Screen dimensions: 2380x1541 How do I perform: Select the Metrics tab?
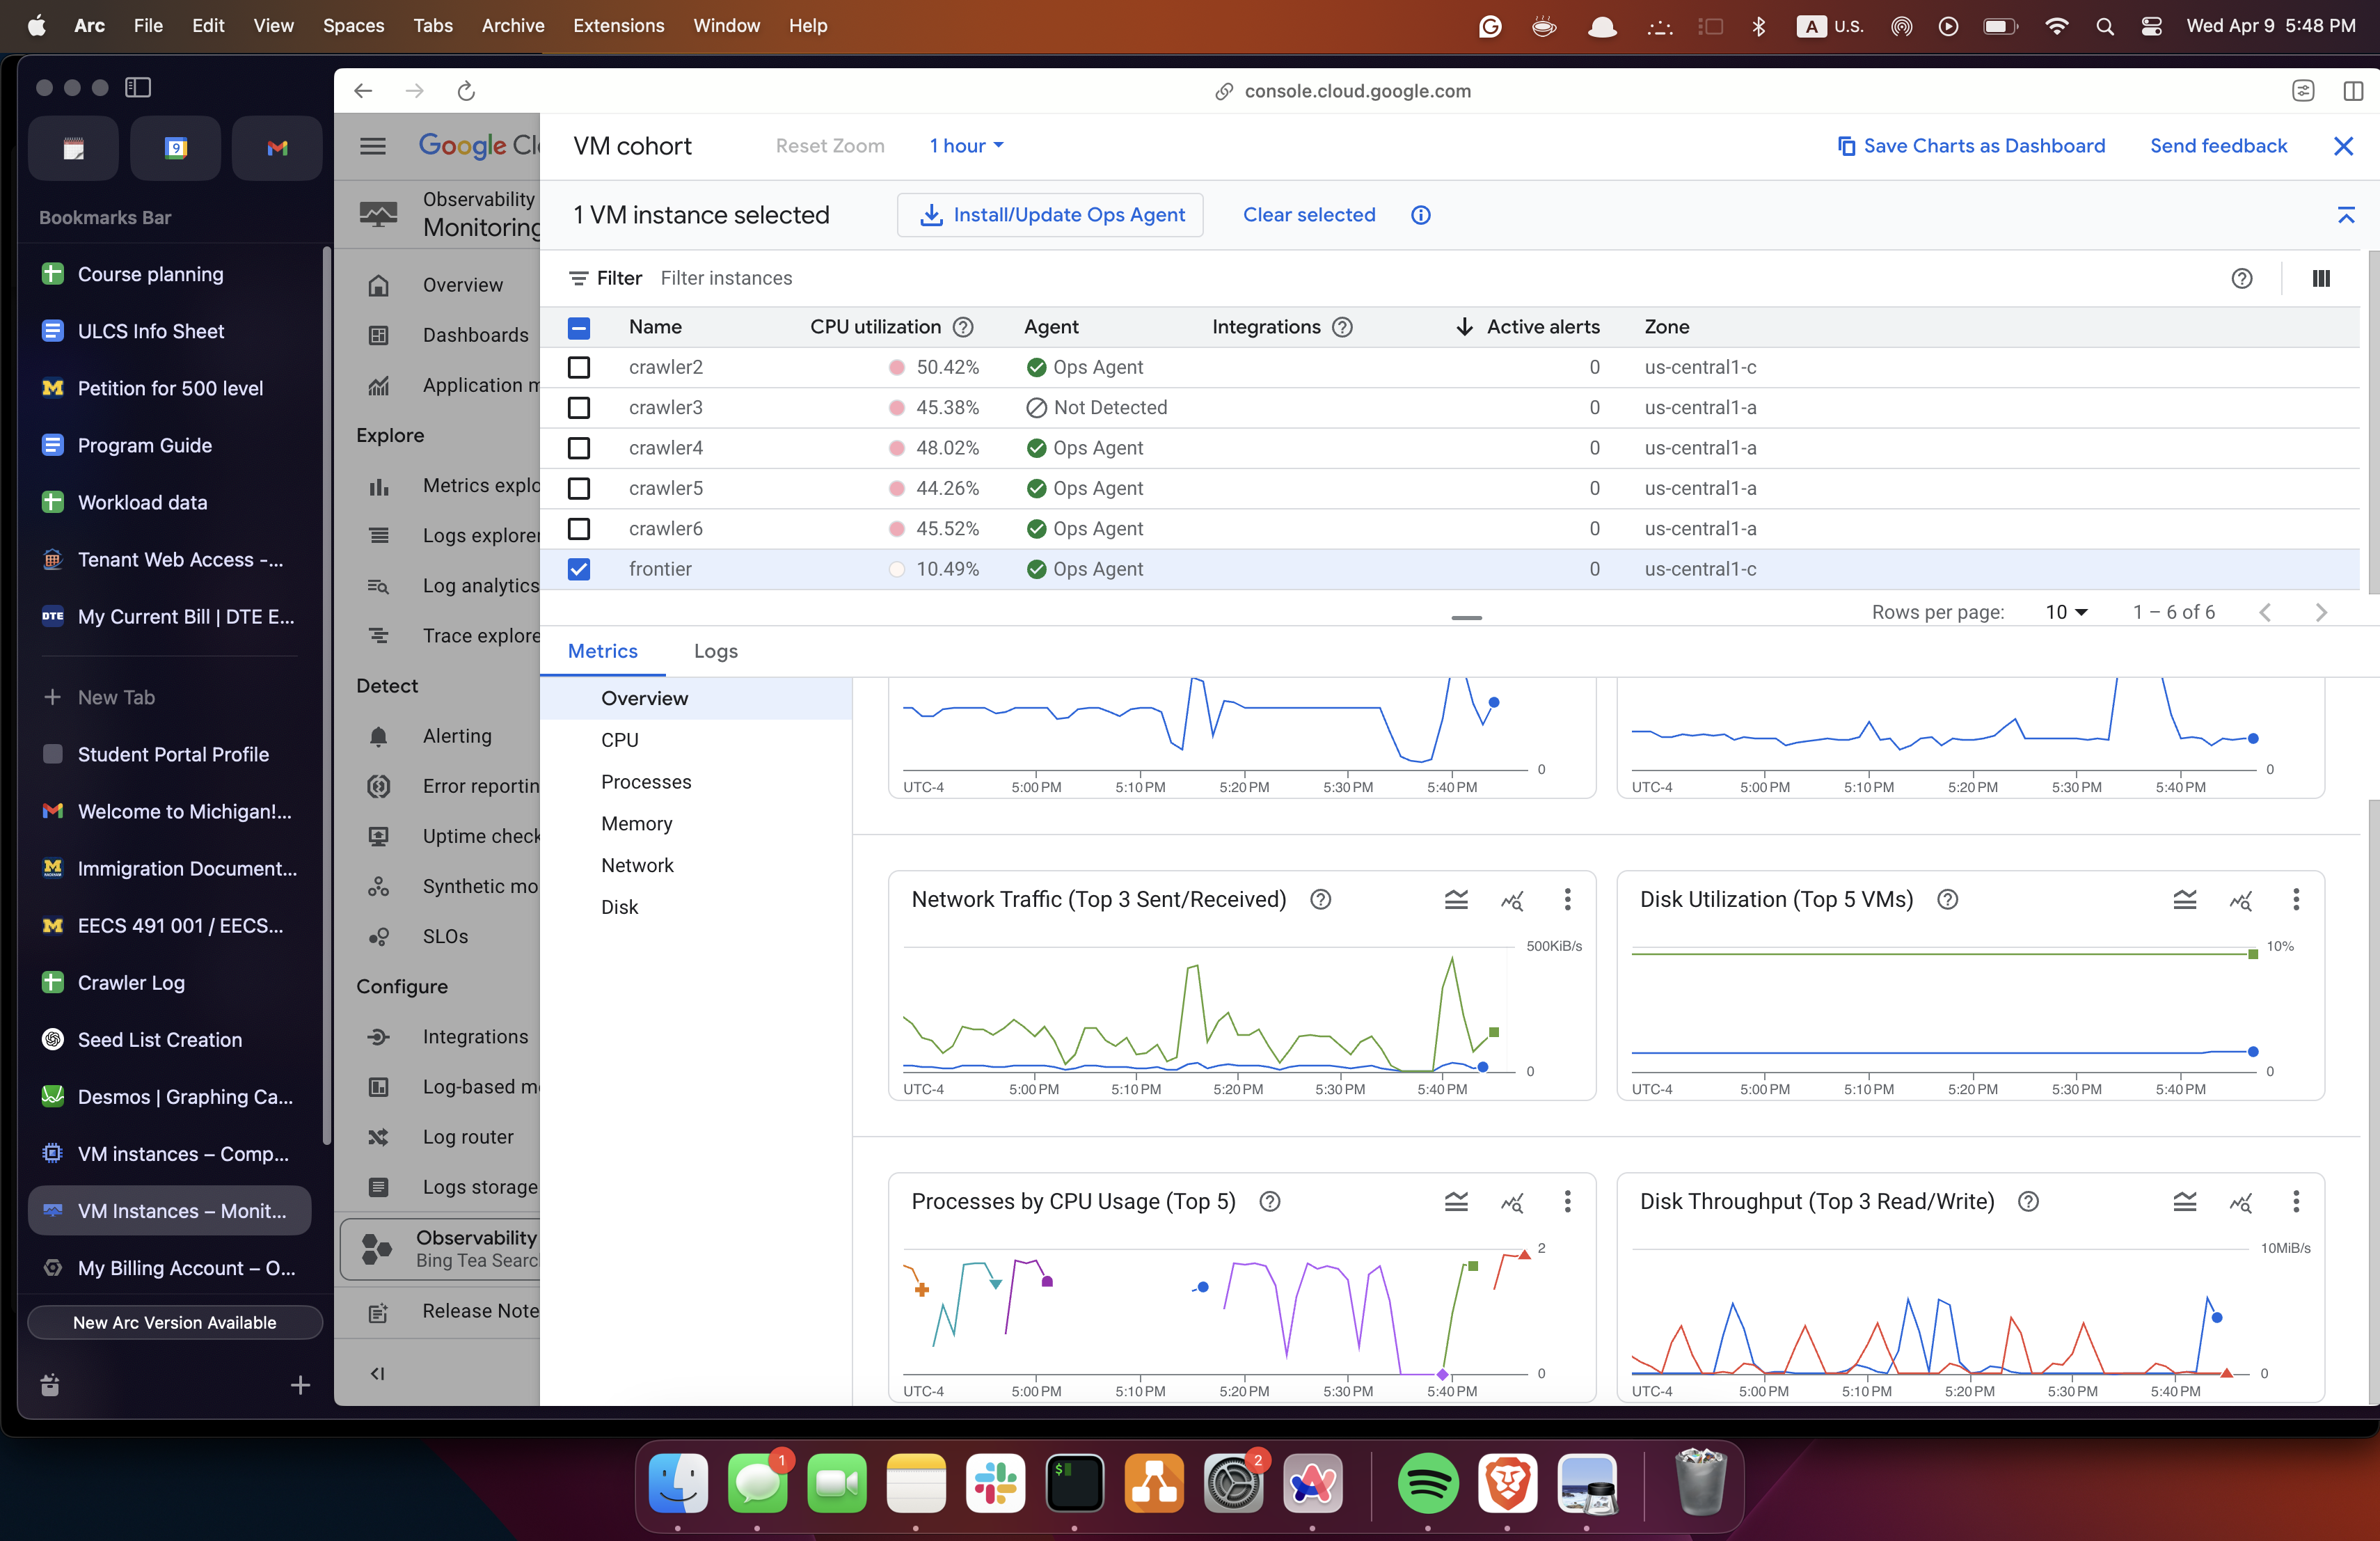pyautogui.click(x=602, y=651)
